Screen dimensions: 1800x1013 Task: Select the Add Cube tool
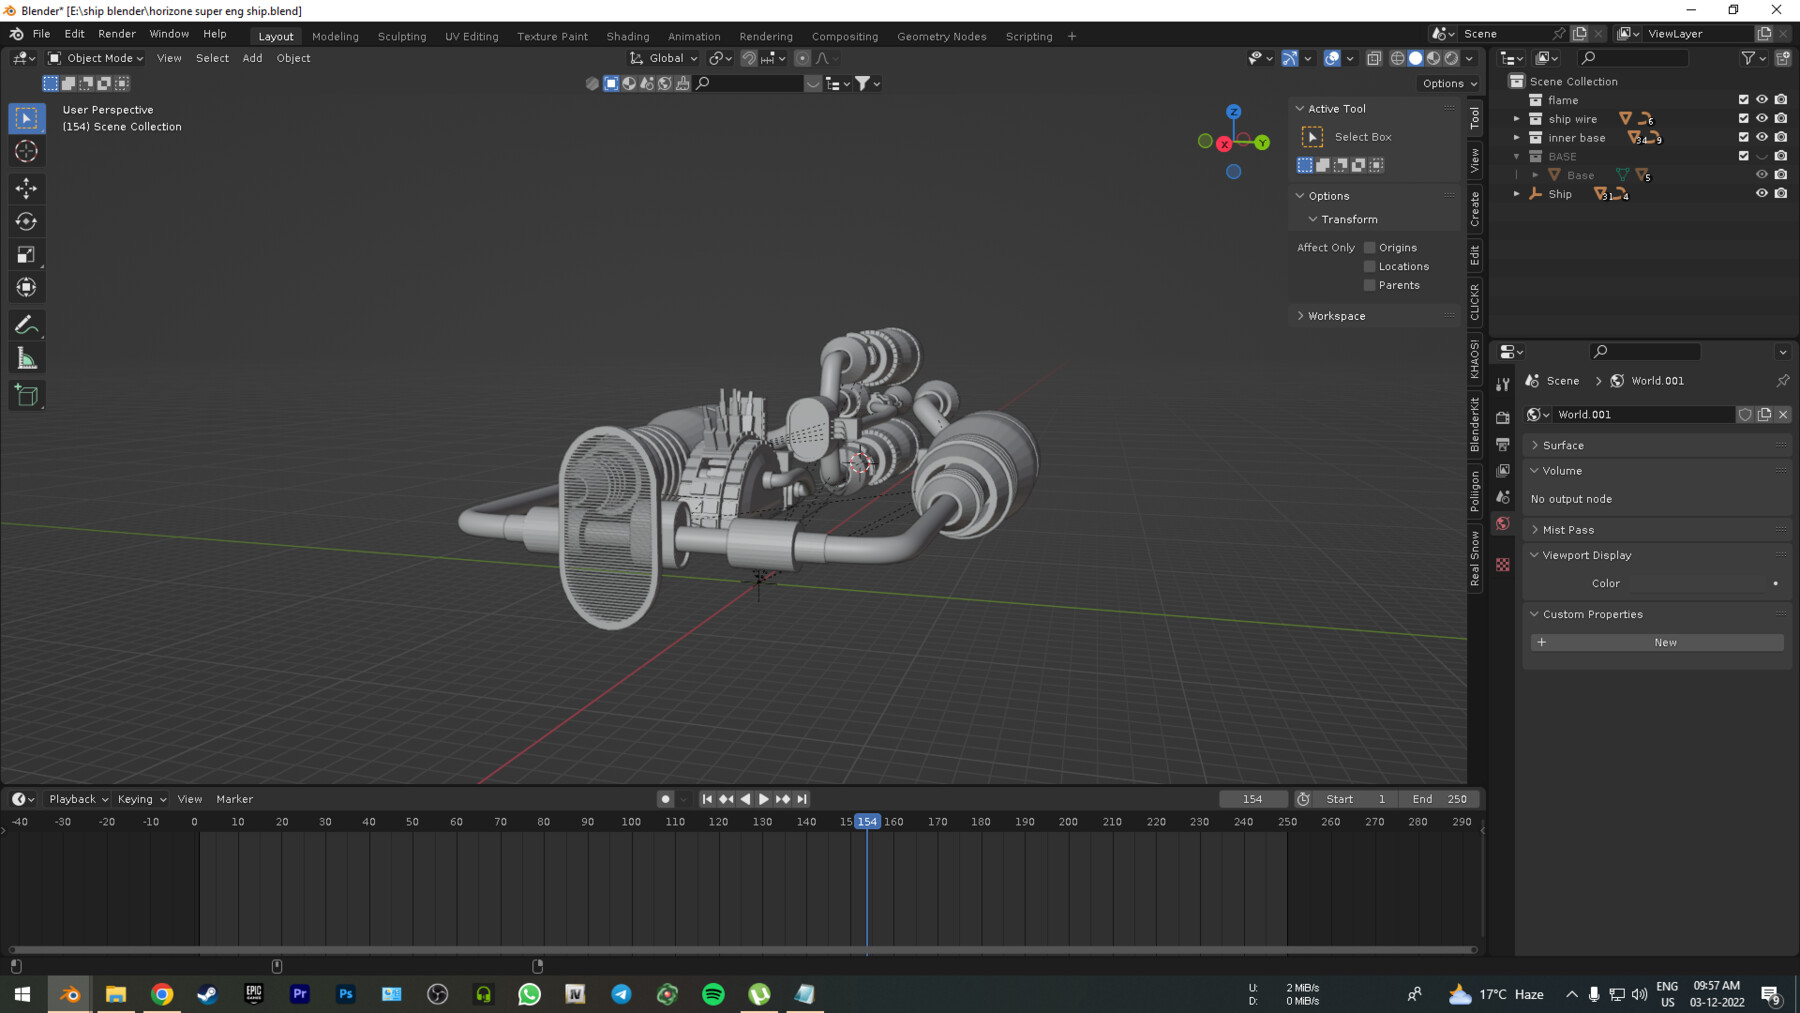(x=26, y=394)
